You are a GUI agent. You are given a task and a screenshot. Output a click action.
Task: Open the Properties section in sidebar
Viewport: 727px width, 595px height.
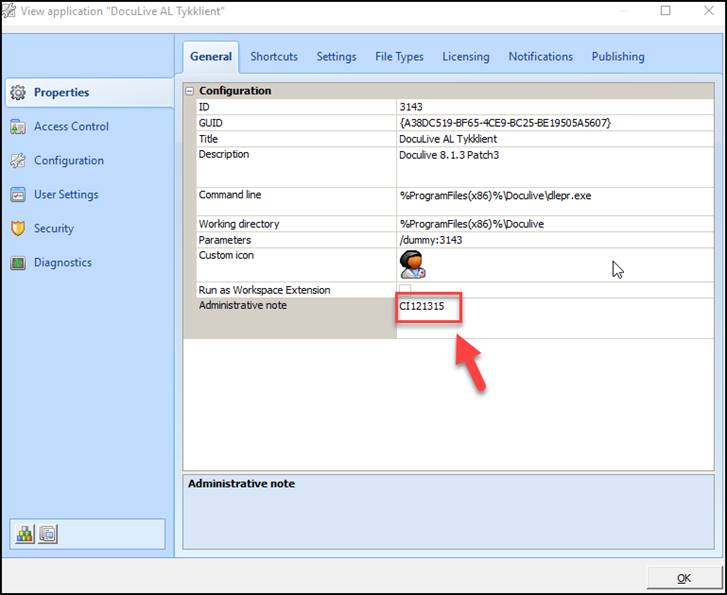click(x=61, y=93)
